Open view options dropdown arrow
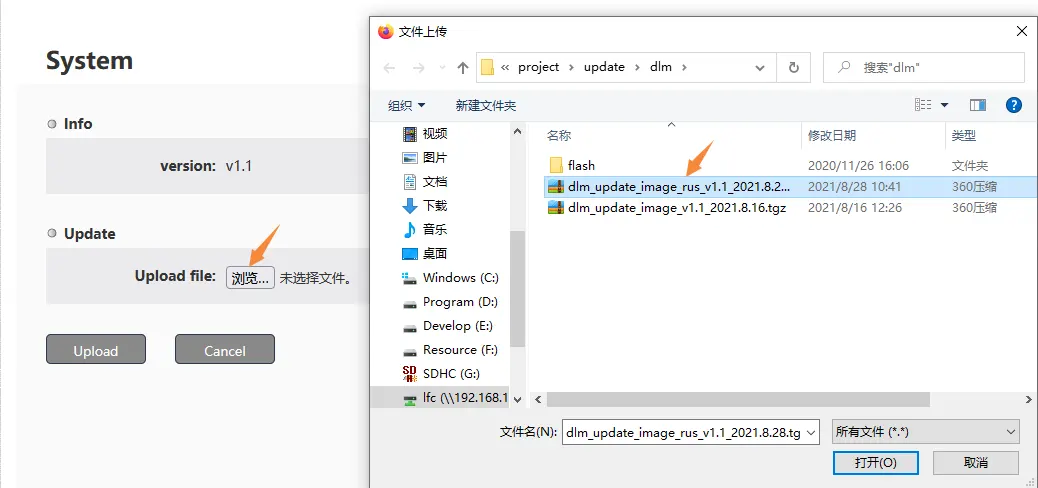 point(945,105)
